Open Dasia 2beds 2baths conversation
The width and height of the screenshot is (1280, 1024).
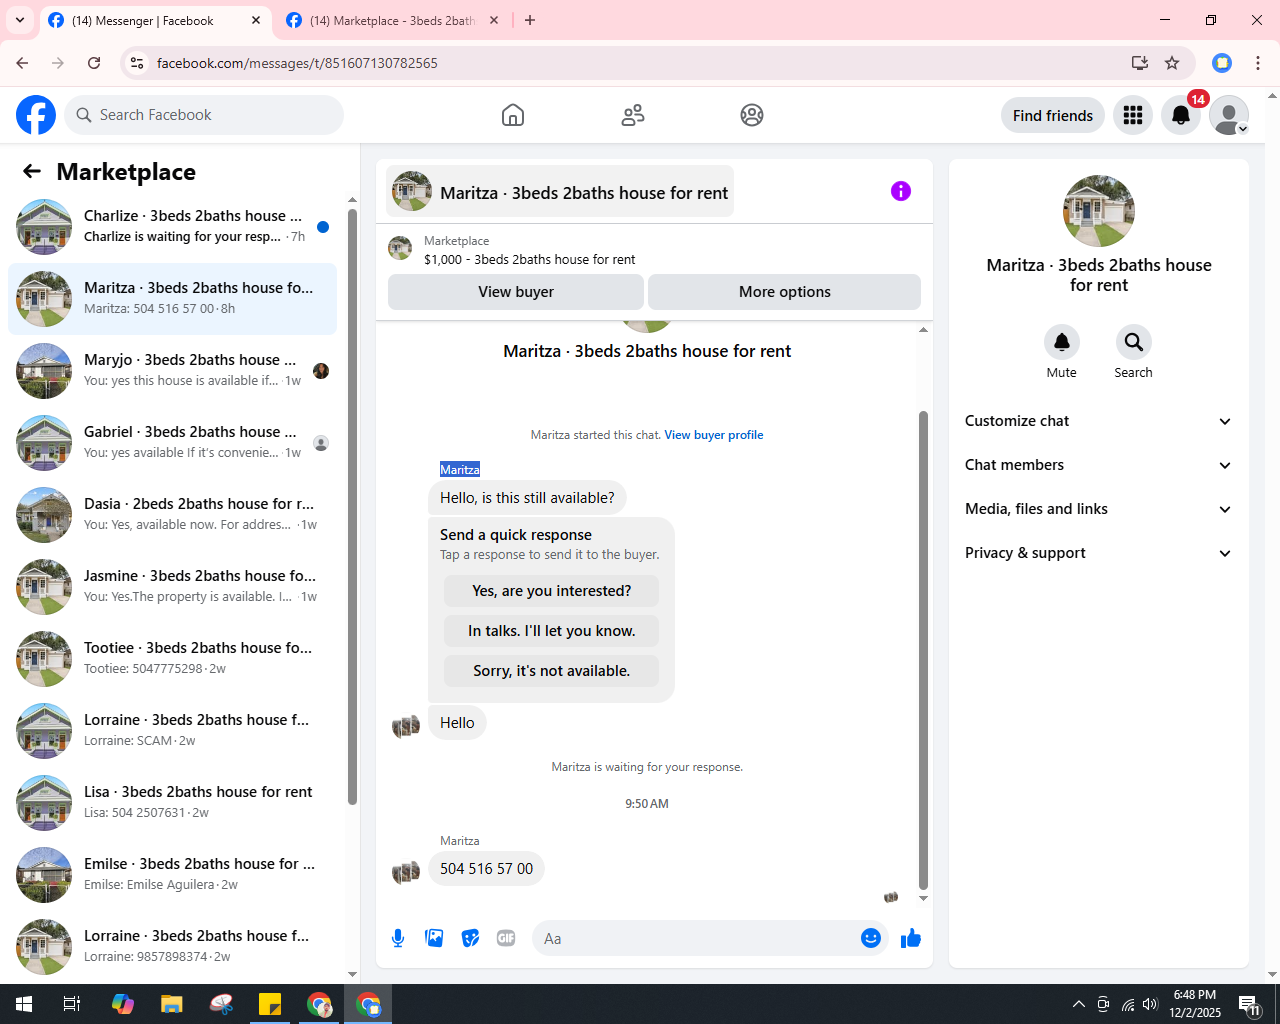(172, 515)
